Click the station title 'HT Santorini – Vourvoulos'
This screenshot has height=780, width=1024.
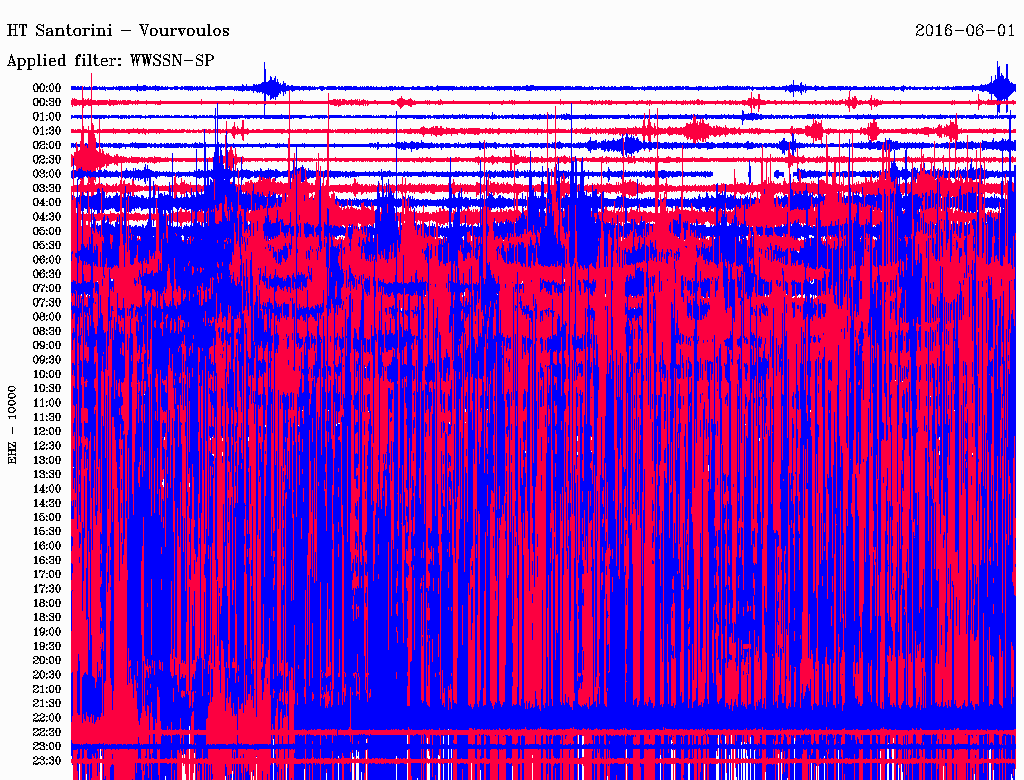[x=118, y=31]
